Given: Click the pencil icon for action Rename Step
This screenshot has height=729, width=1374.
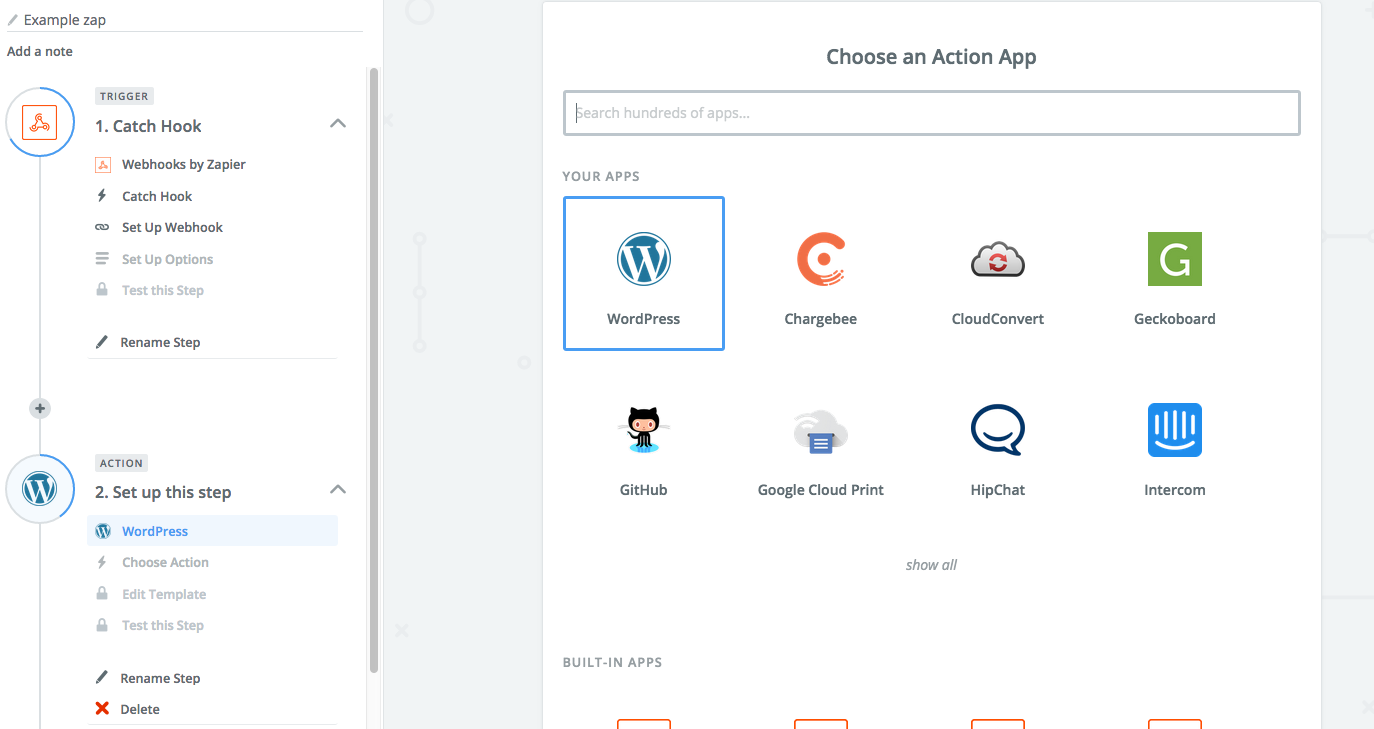Looking at the screenshot, I should (102, 678).
